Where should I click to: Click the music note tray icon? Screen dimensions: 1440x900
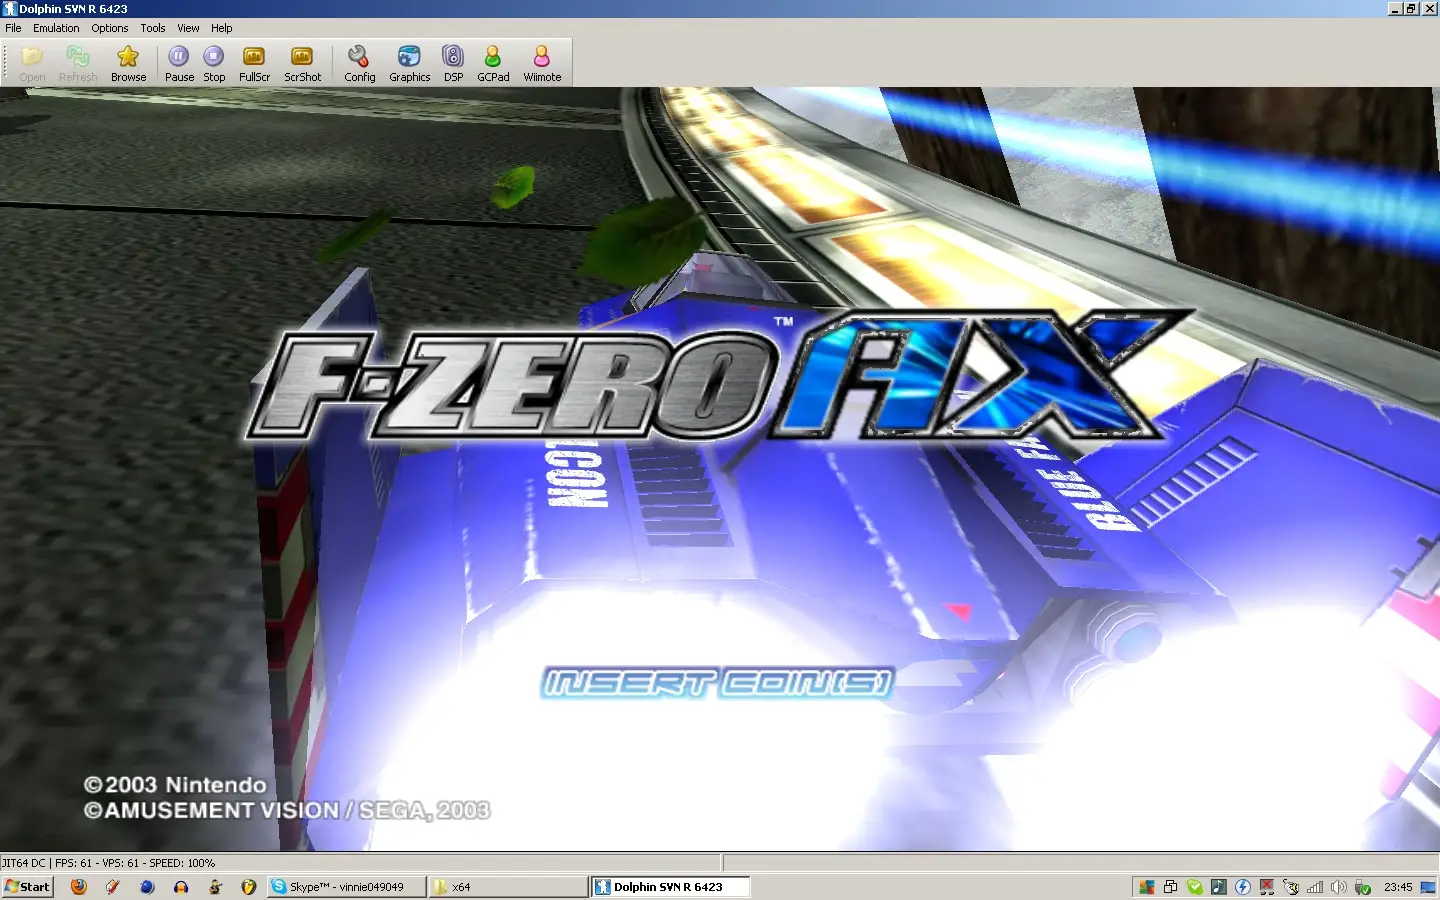click(1218, 887)
